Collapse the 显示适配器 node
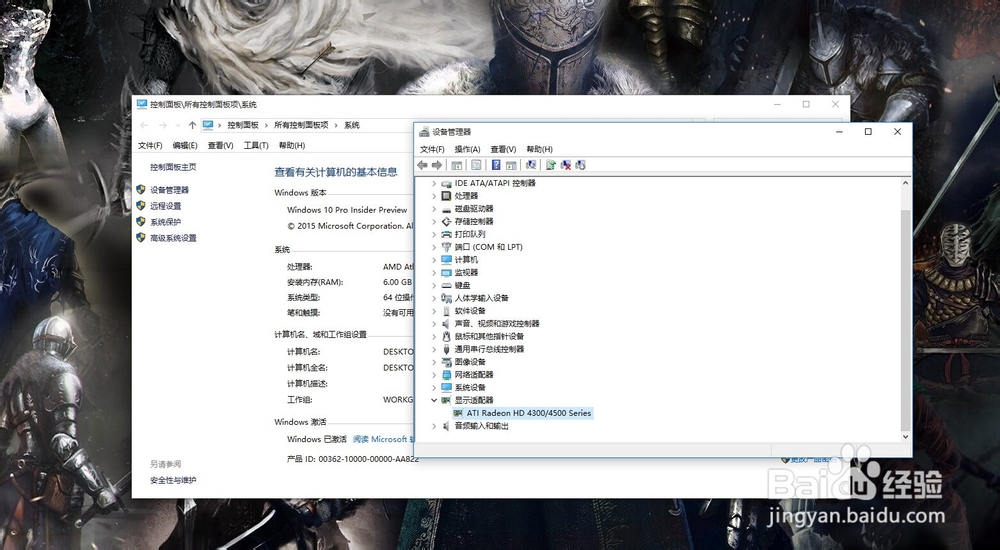This screenshot has width=1000, height=550. 434,400
